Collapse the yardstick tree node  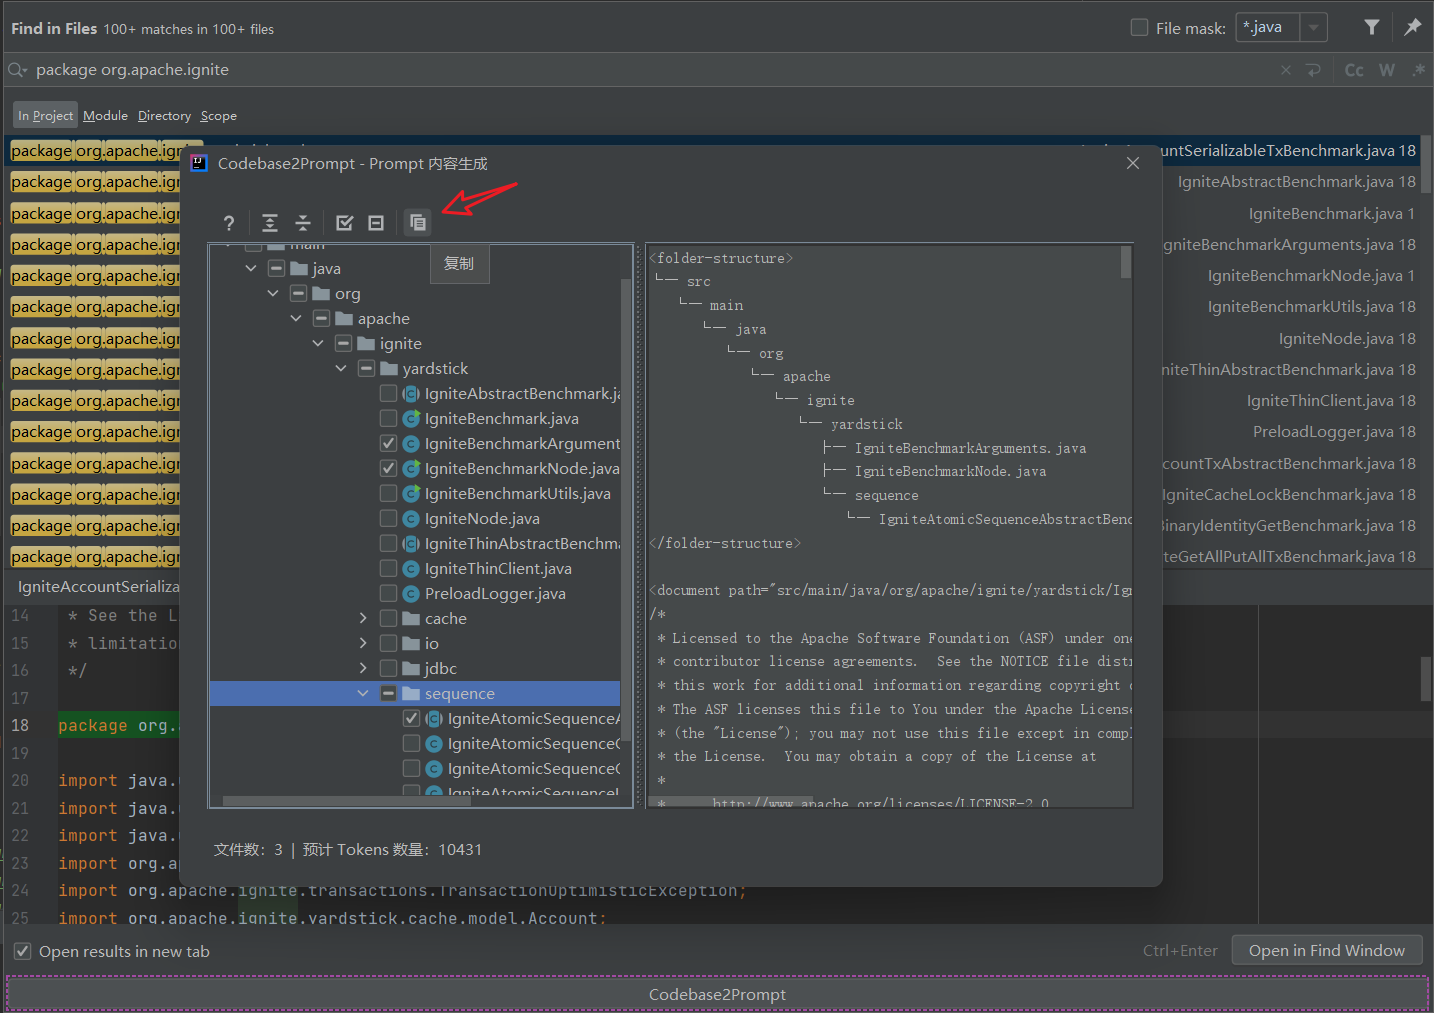point(341,368)
